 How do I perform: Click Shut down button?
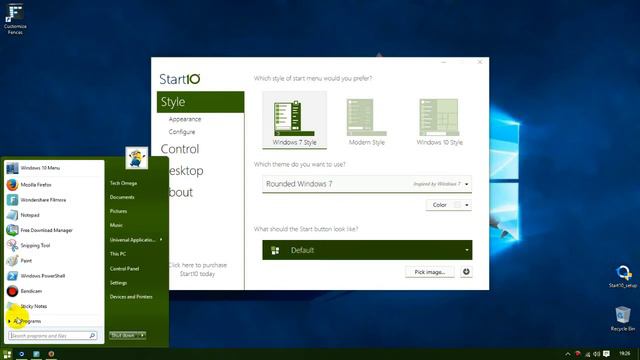tap(123, 335)
